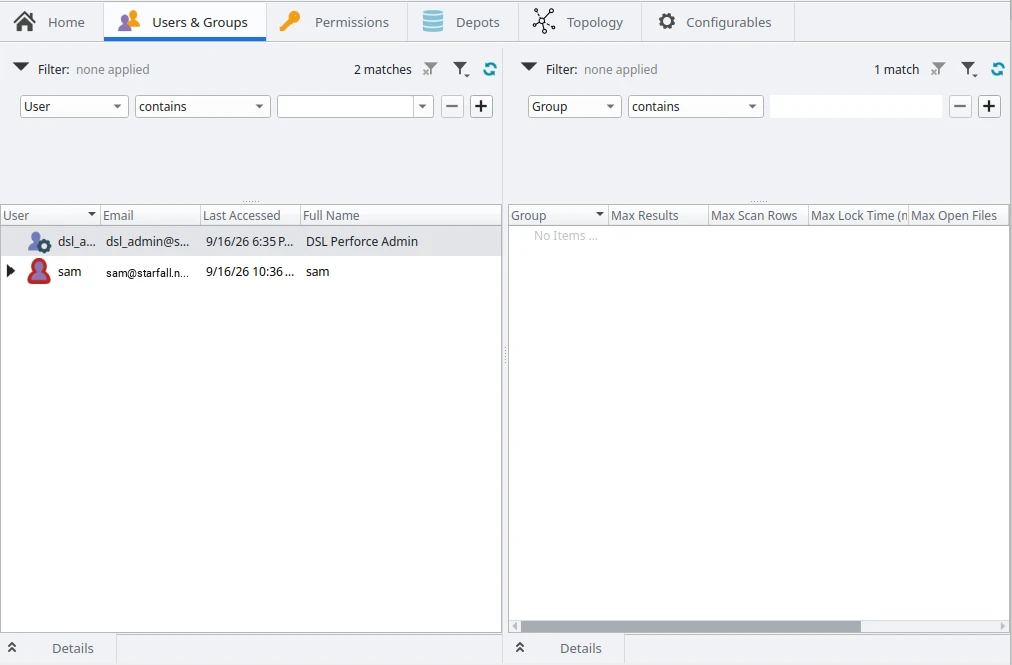Screen dimensions: 1012x665
Task: Sort by the Max Lock Time column header
Action: [x=858, y=215]
